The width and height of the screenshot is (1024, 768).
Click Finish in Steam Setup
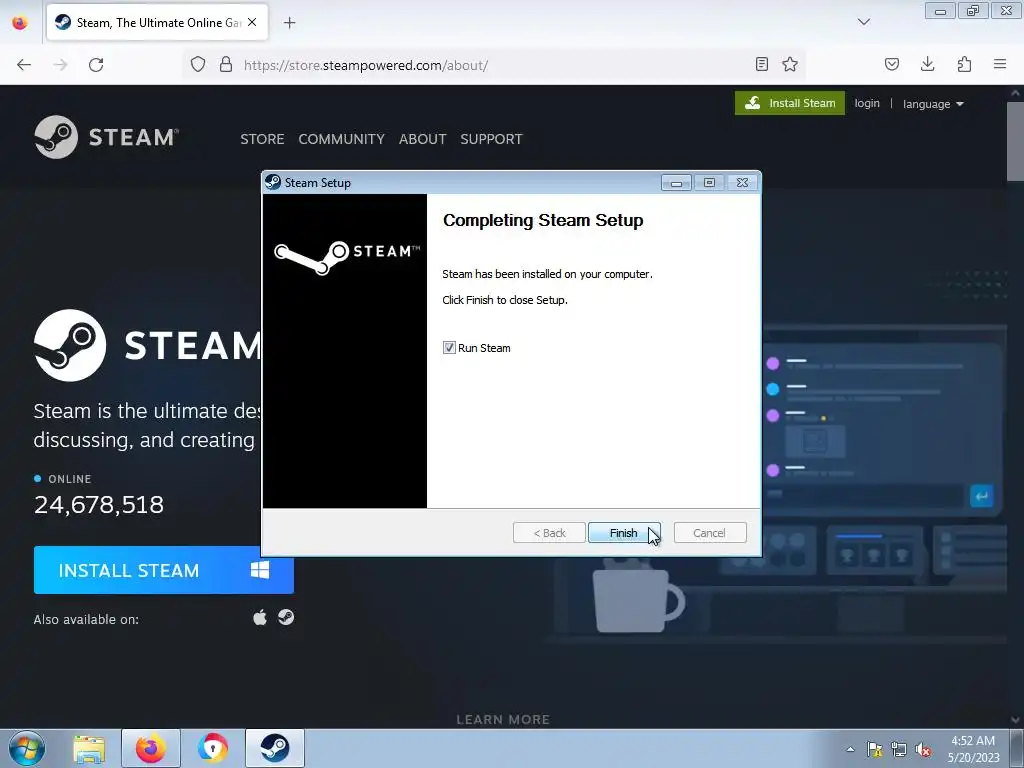[x=624, y=533]
